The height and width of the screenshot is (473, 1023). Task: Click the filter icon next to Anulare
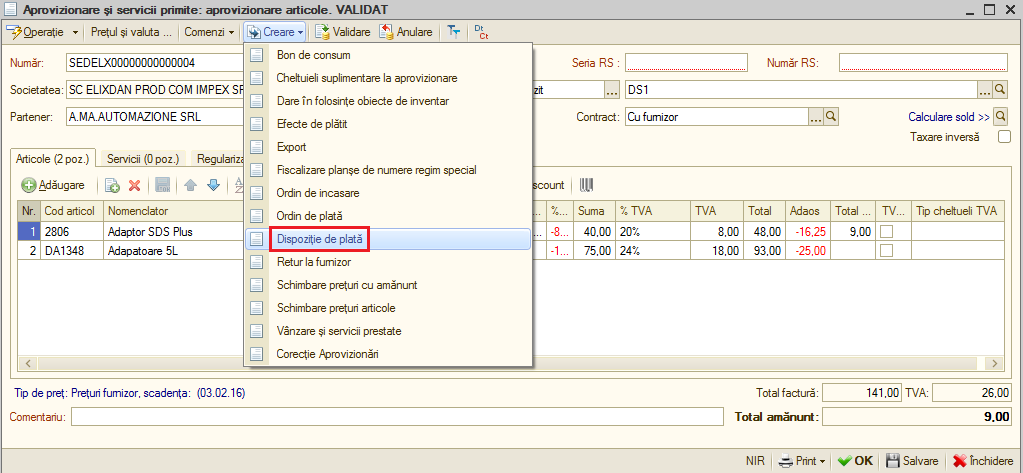click(453, 32)
